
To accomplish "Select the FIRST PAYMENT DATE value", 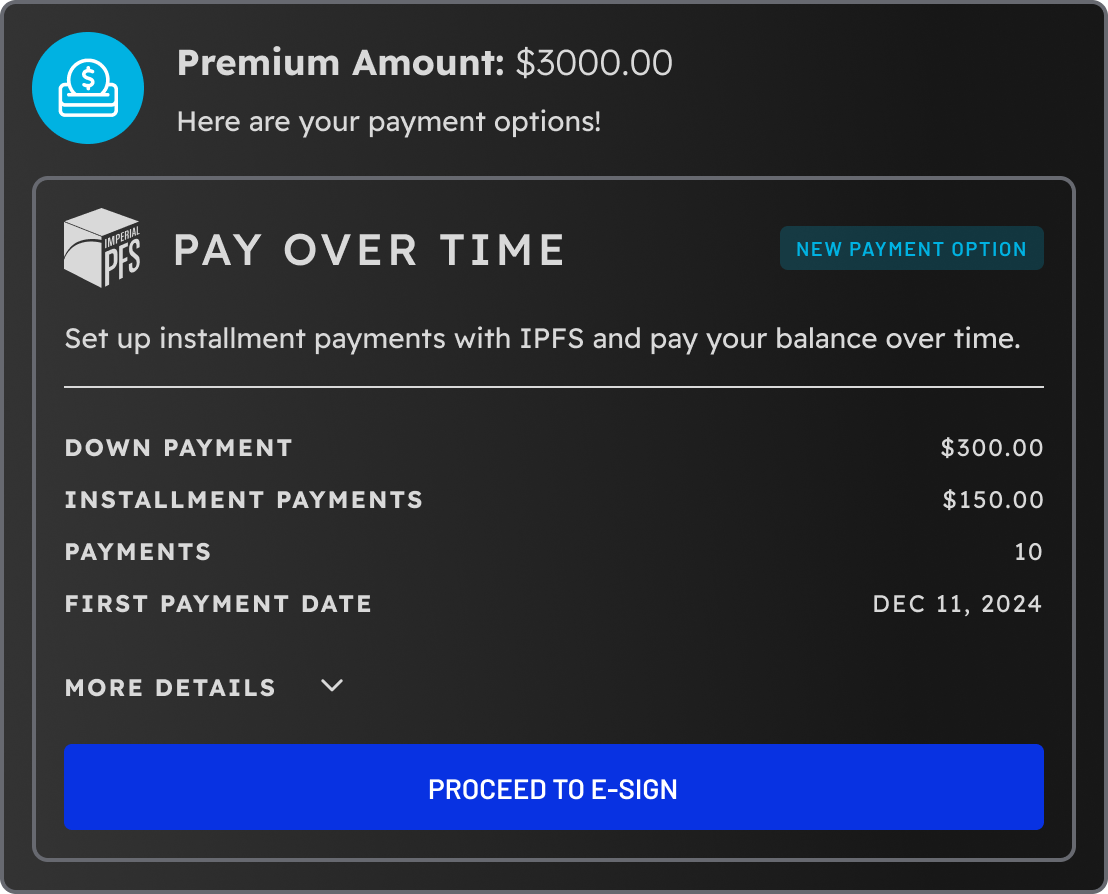I will [957, 603].
